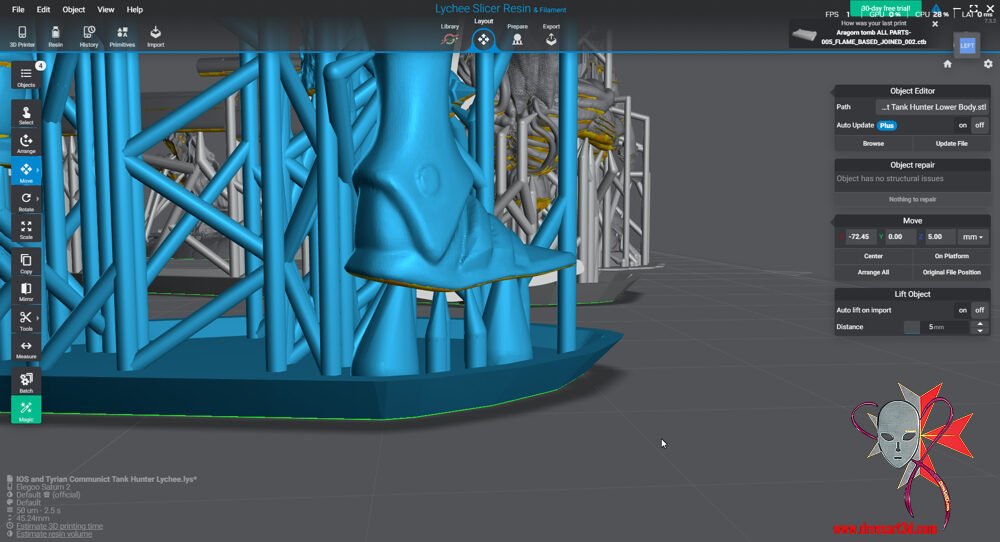Click the Plus badge next to Auto Update
1000x542 pixels.
point(886,126)
